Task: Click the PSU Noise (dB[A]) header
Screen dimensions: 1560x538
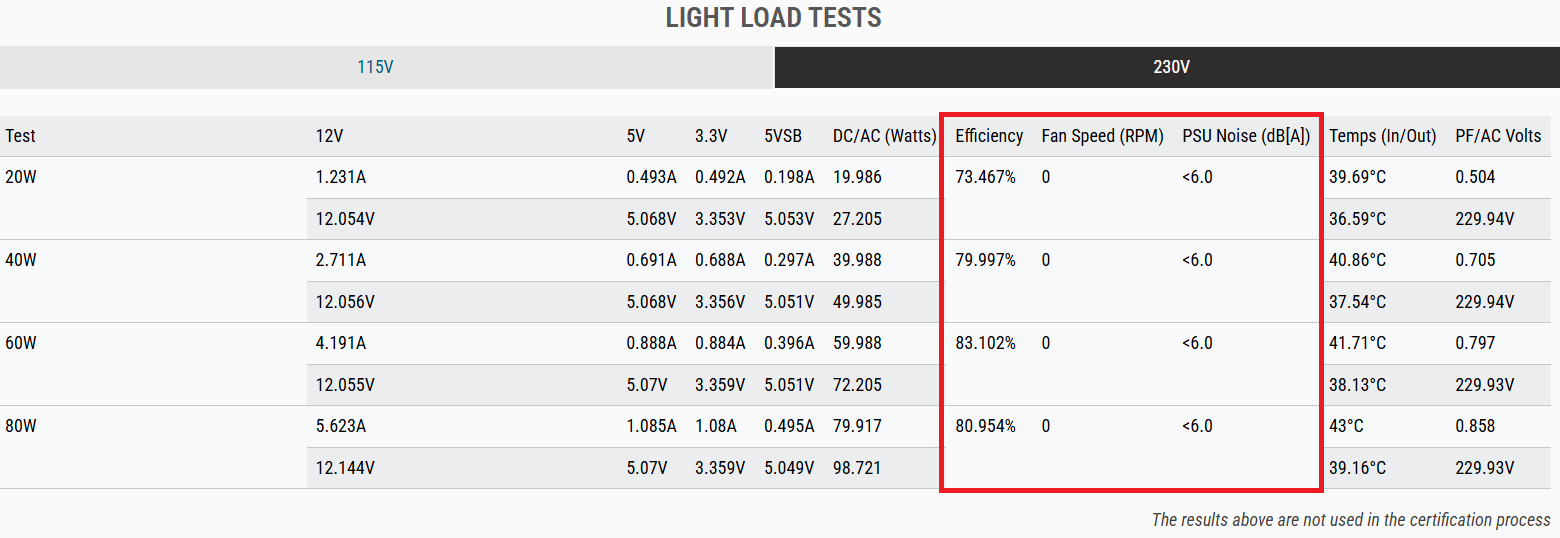Action: (1246, 136)
